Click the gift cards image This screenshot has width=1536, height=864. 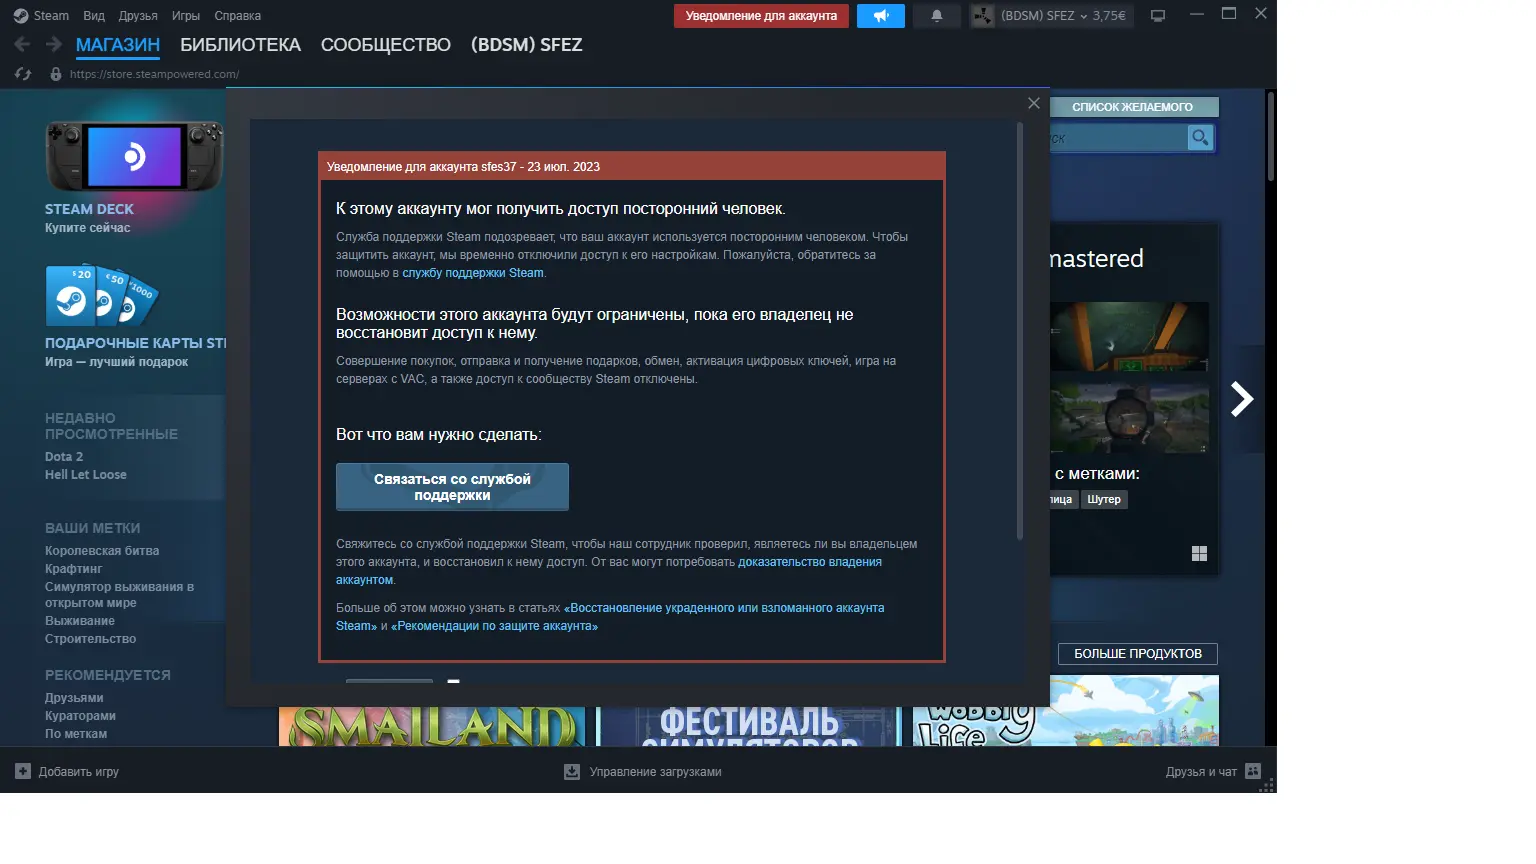[x=102, y=296]
